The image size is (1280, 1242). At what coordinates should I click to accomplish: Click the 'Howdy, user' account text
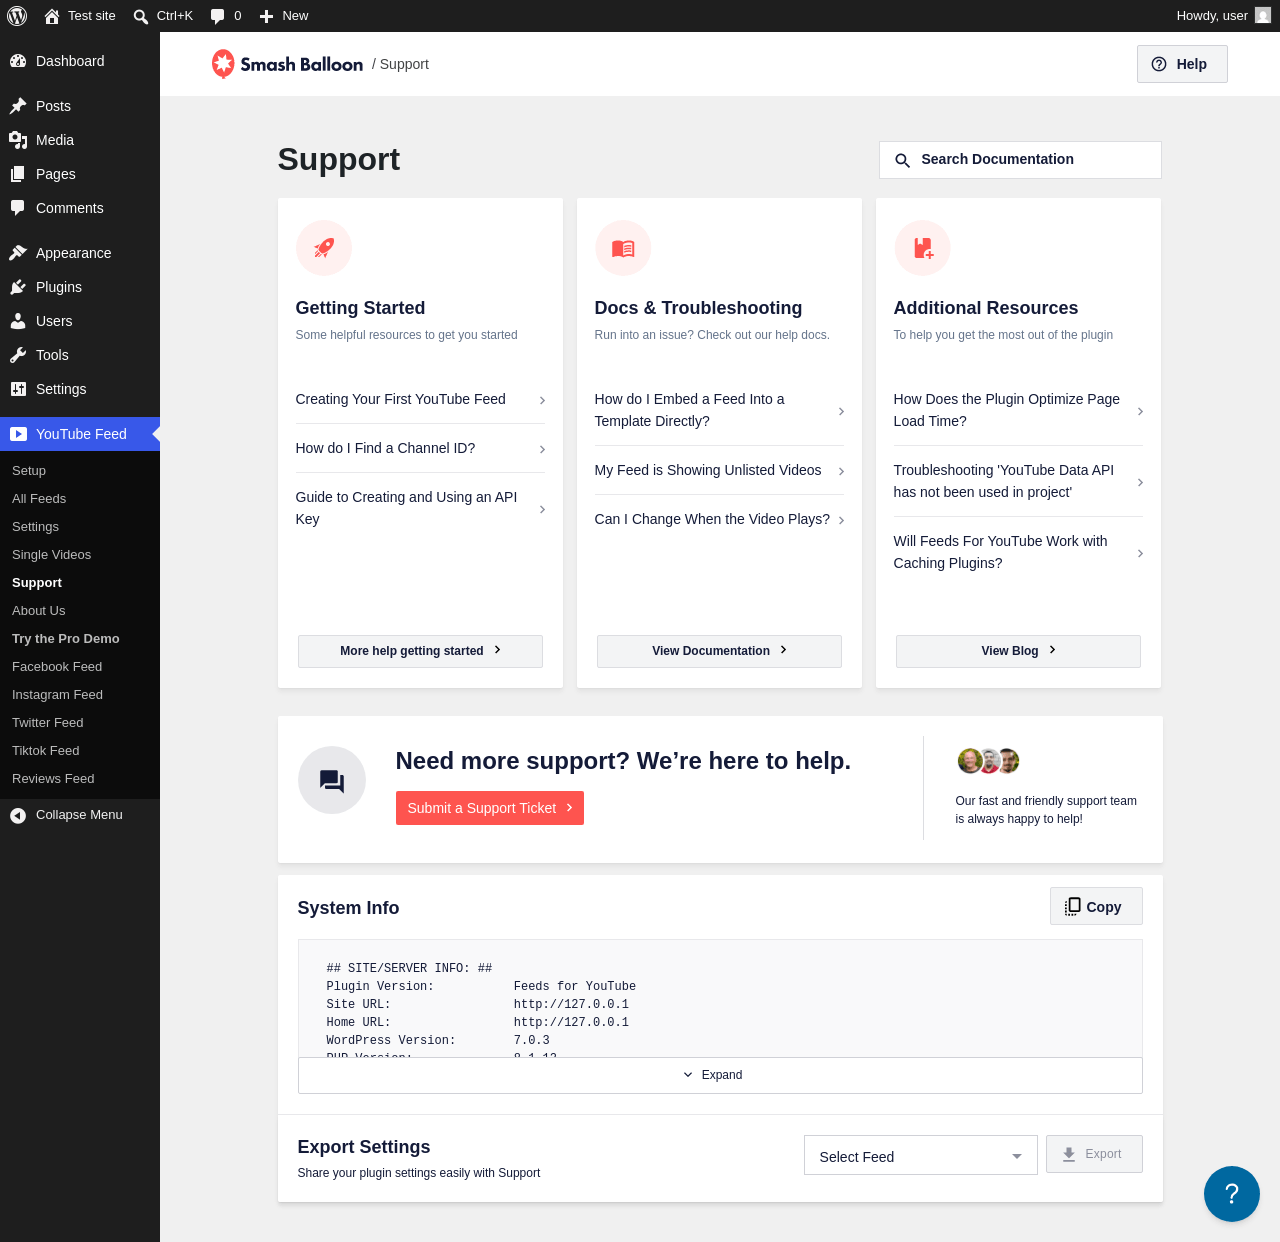coord(1212,16)
